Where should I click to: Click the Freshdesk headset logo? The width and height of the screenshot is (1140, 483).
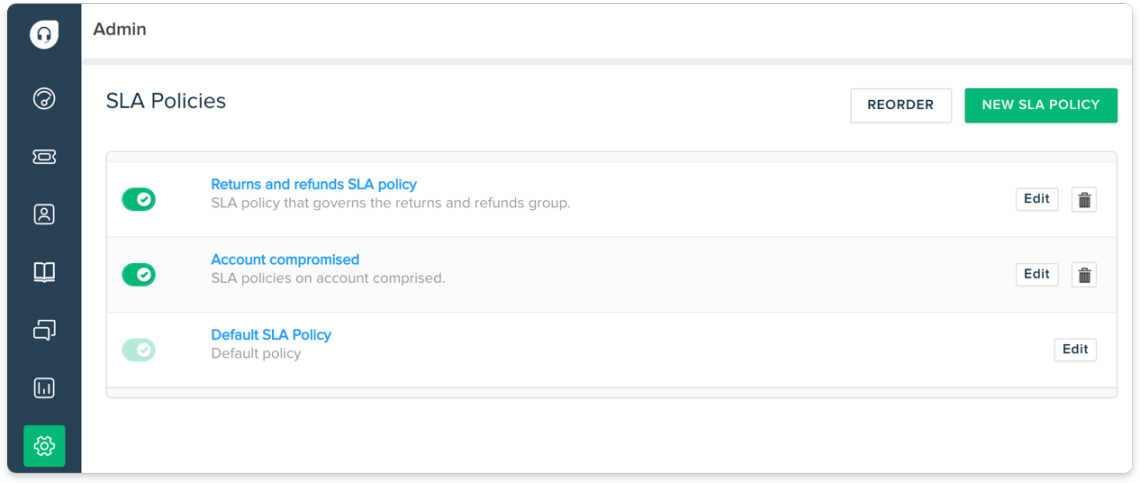pyautogui.click(x=43, y=35)
